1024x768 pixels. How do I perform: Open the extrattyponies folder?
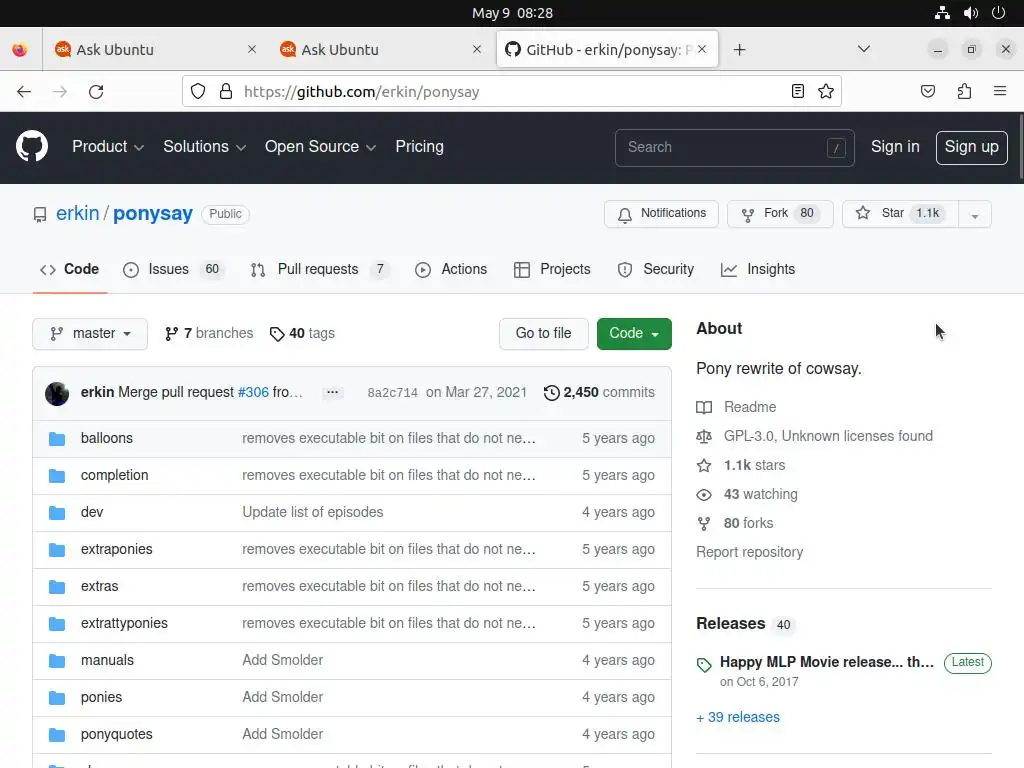click(124, 624)
